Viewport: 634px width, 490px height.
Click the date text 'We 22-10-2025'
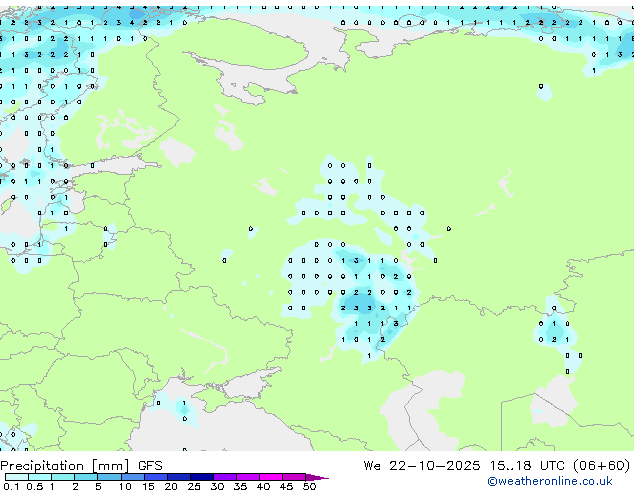[422, 466]
